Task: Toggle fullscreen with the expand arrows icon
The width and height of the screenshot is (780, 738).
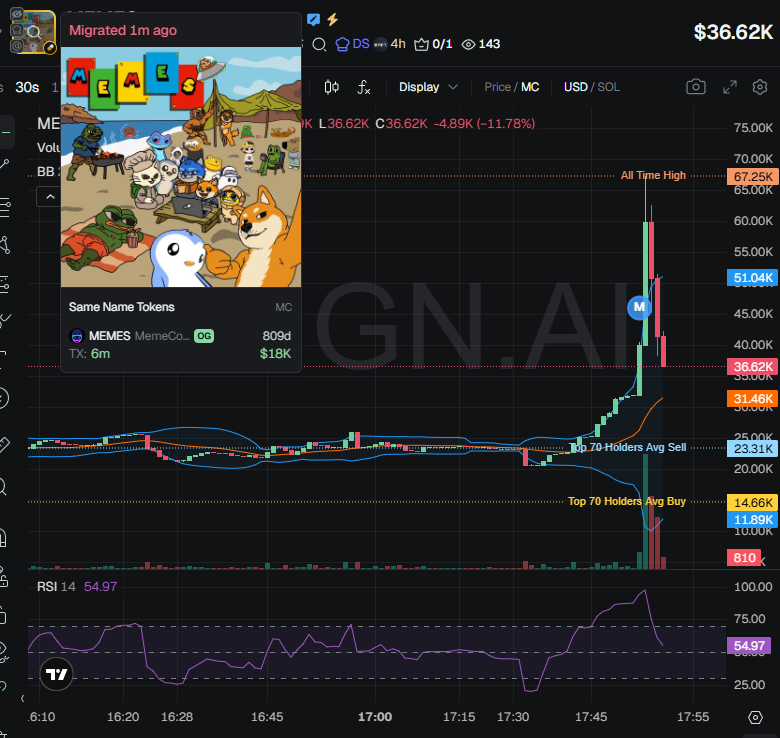Action: pyautogui.click(x=730, y=87)
